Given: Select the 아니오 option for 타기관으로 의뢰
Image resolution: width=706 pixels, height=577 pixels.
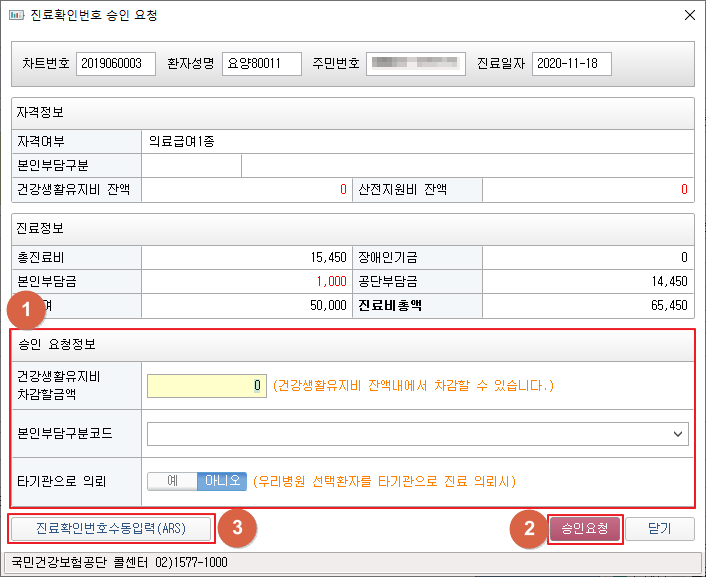Looking at the screenshot, I should click(221, 481).
